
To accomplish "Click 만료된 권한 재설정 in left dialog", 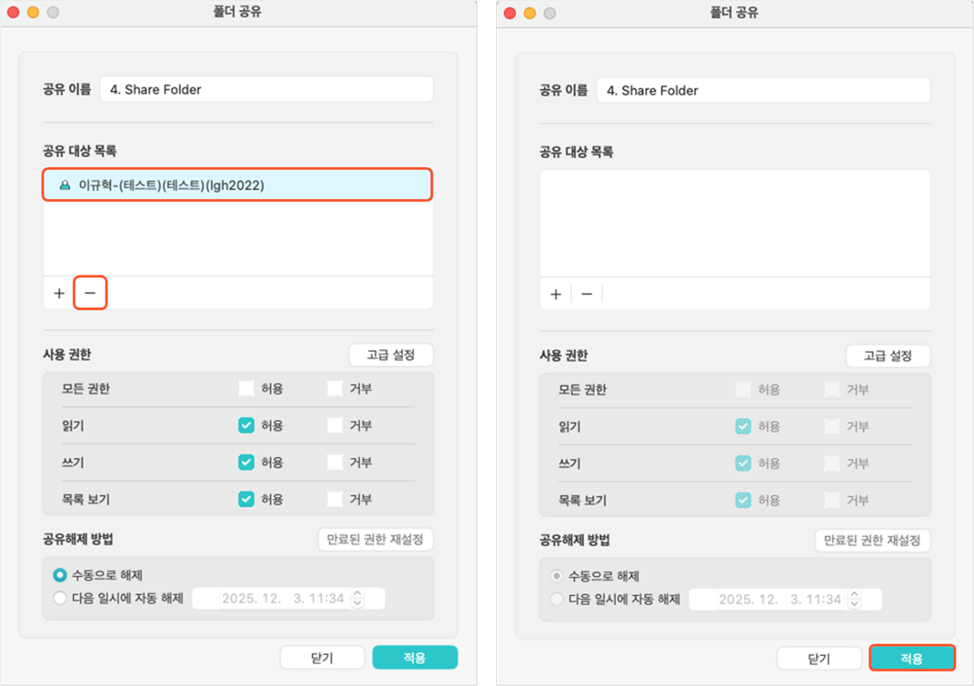I will (x=375, y=540).
